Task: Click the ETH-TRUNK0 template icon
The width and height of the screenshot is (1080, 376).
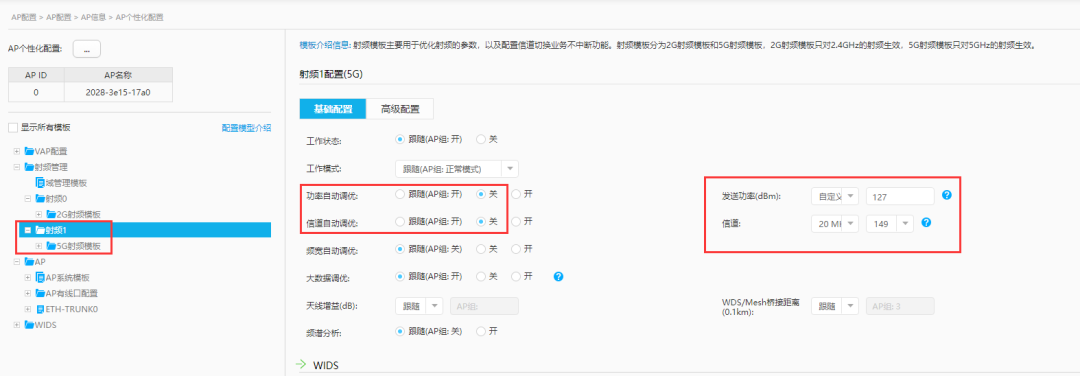Action: pos(40,309)
